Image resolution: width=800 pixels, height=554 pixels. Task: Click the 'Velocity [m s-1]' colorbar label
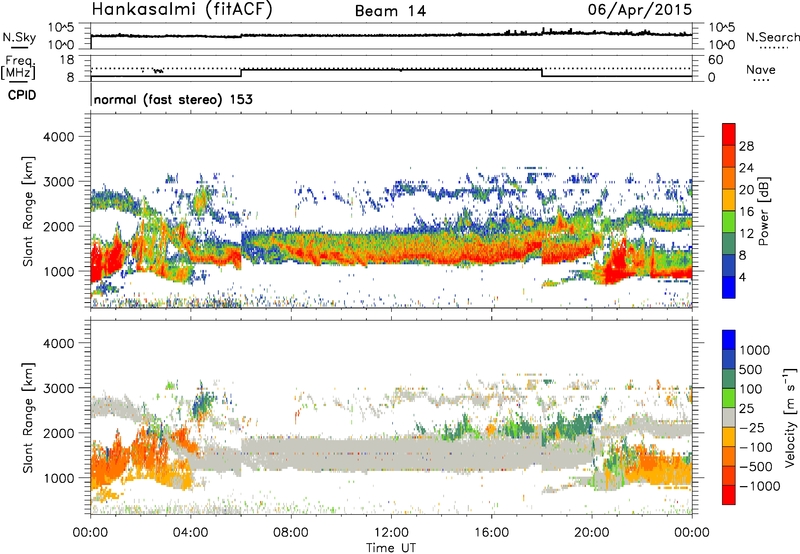click(x=790, y=417)
